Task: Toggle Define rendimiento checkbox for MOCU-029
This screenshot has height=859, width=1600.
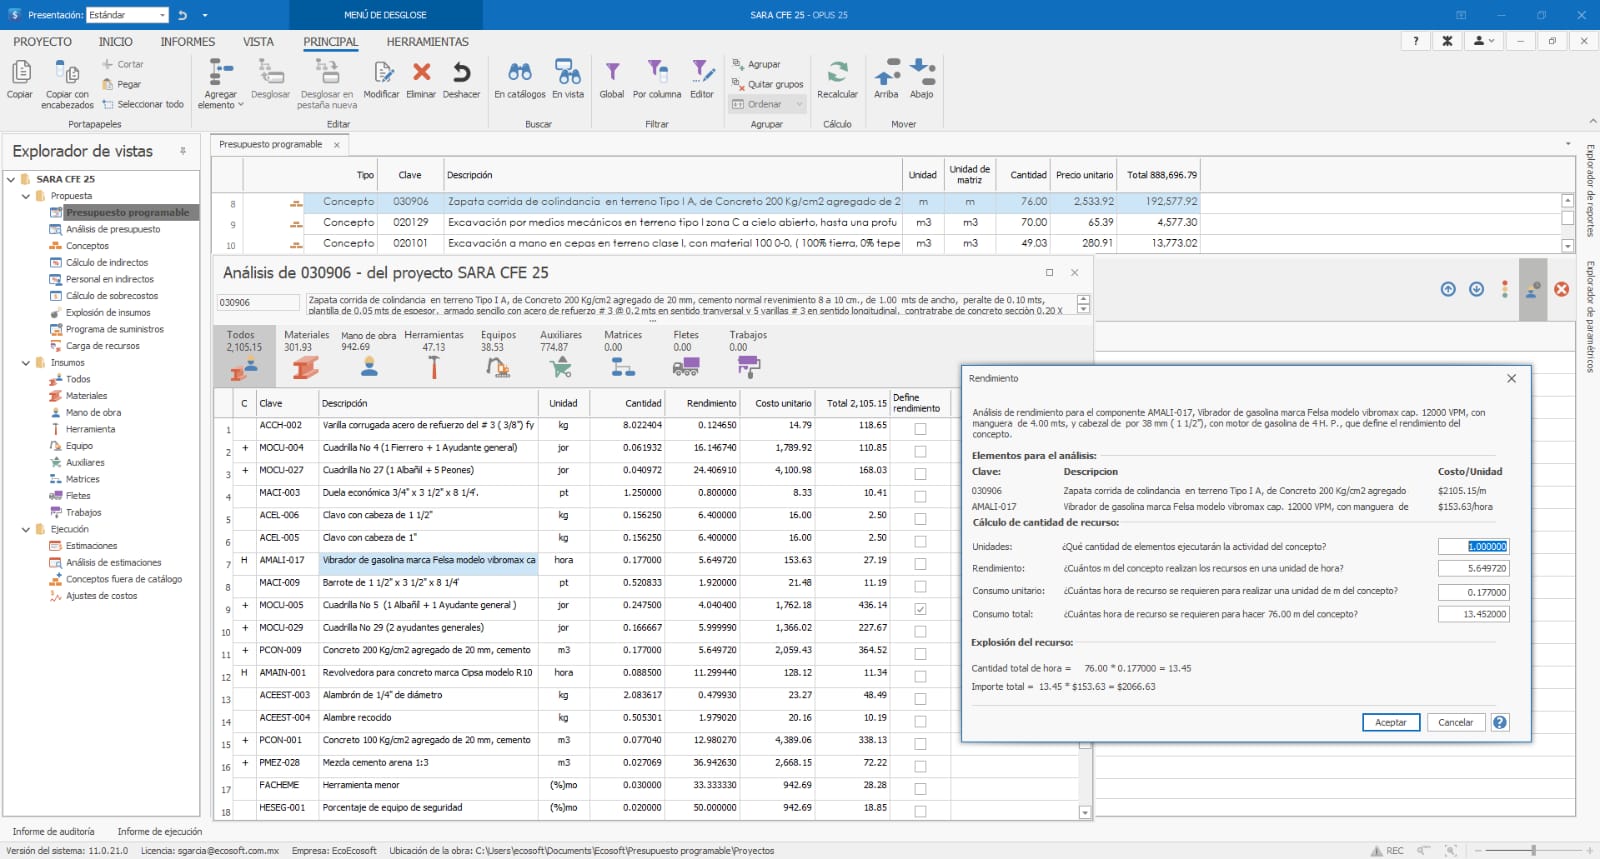Action: click(920, 631)
